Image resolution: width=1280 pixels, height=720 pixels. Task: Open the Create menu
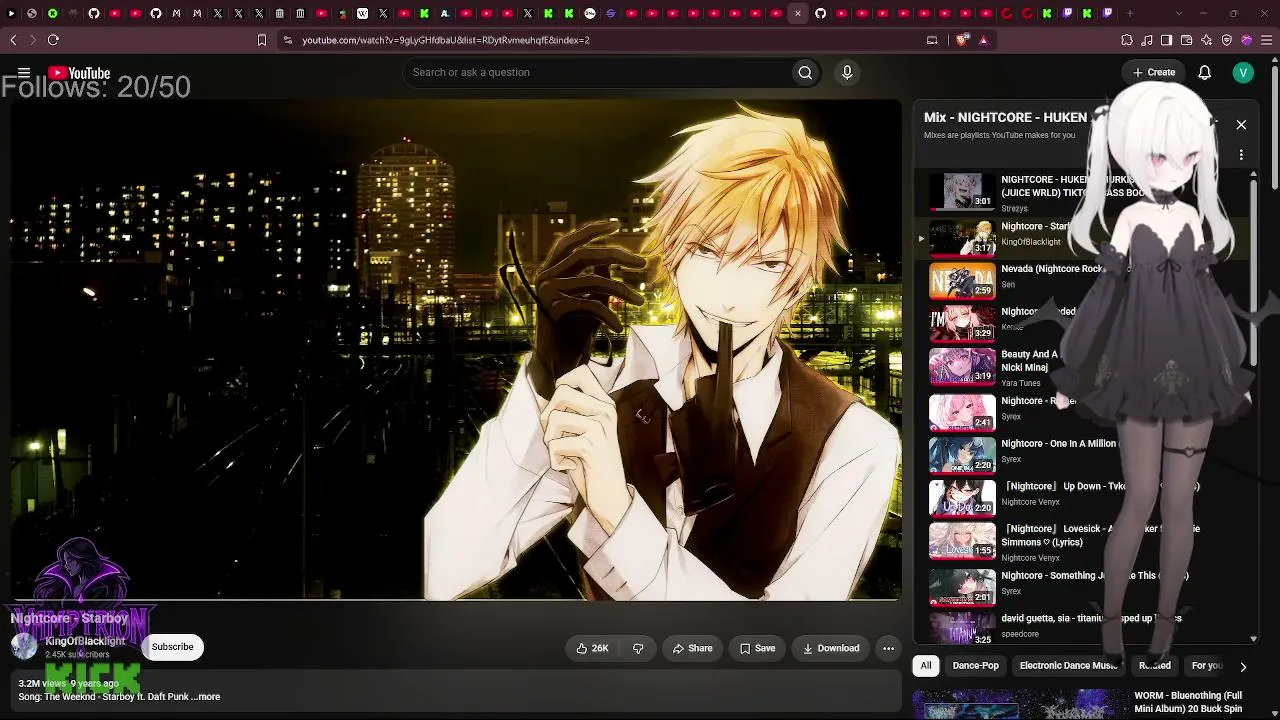point(1154,72)
